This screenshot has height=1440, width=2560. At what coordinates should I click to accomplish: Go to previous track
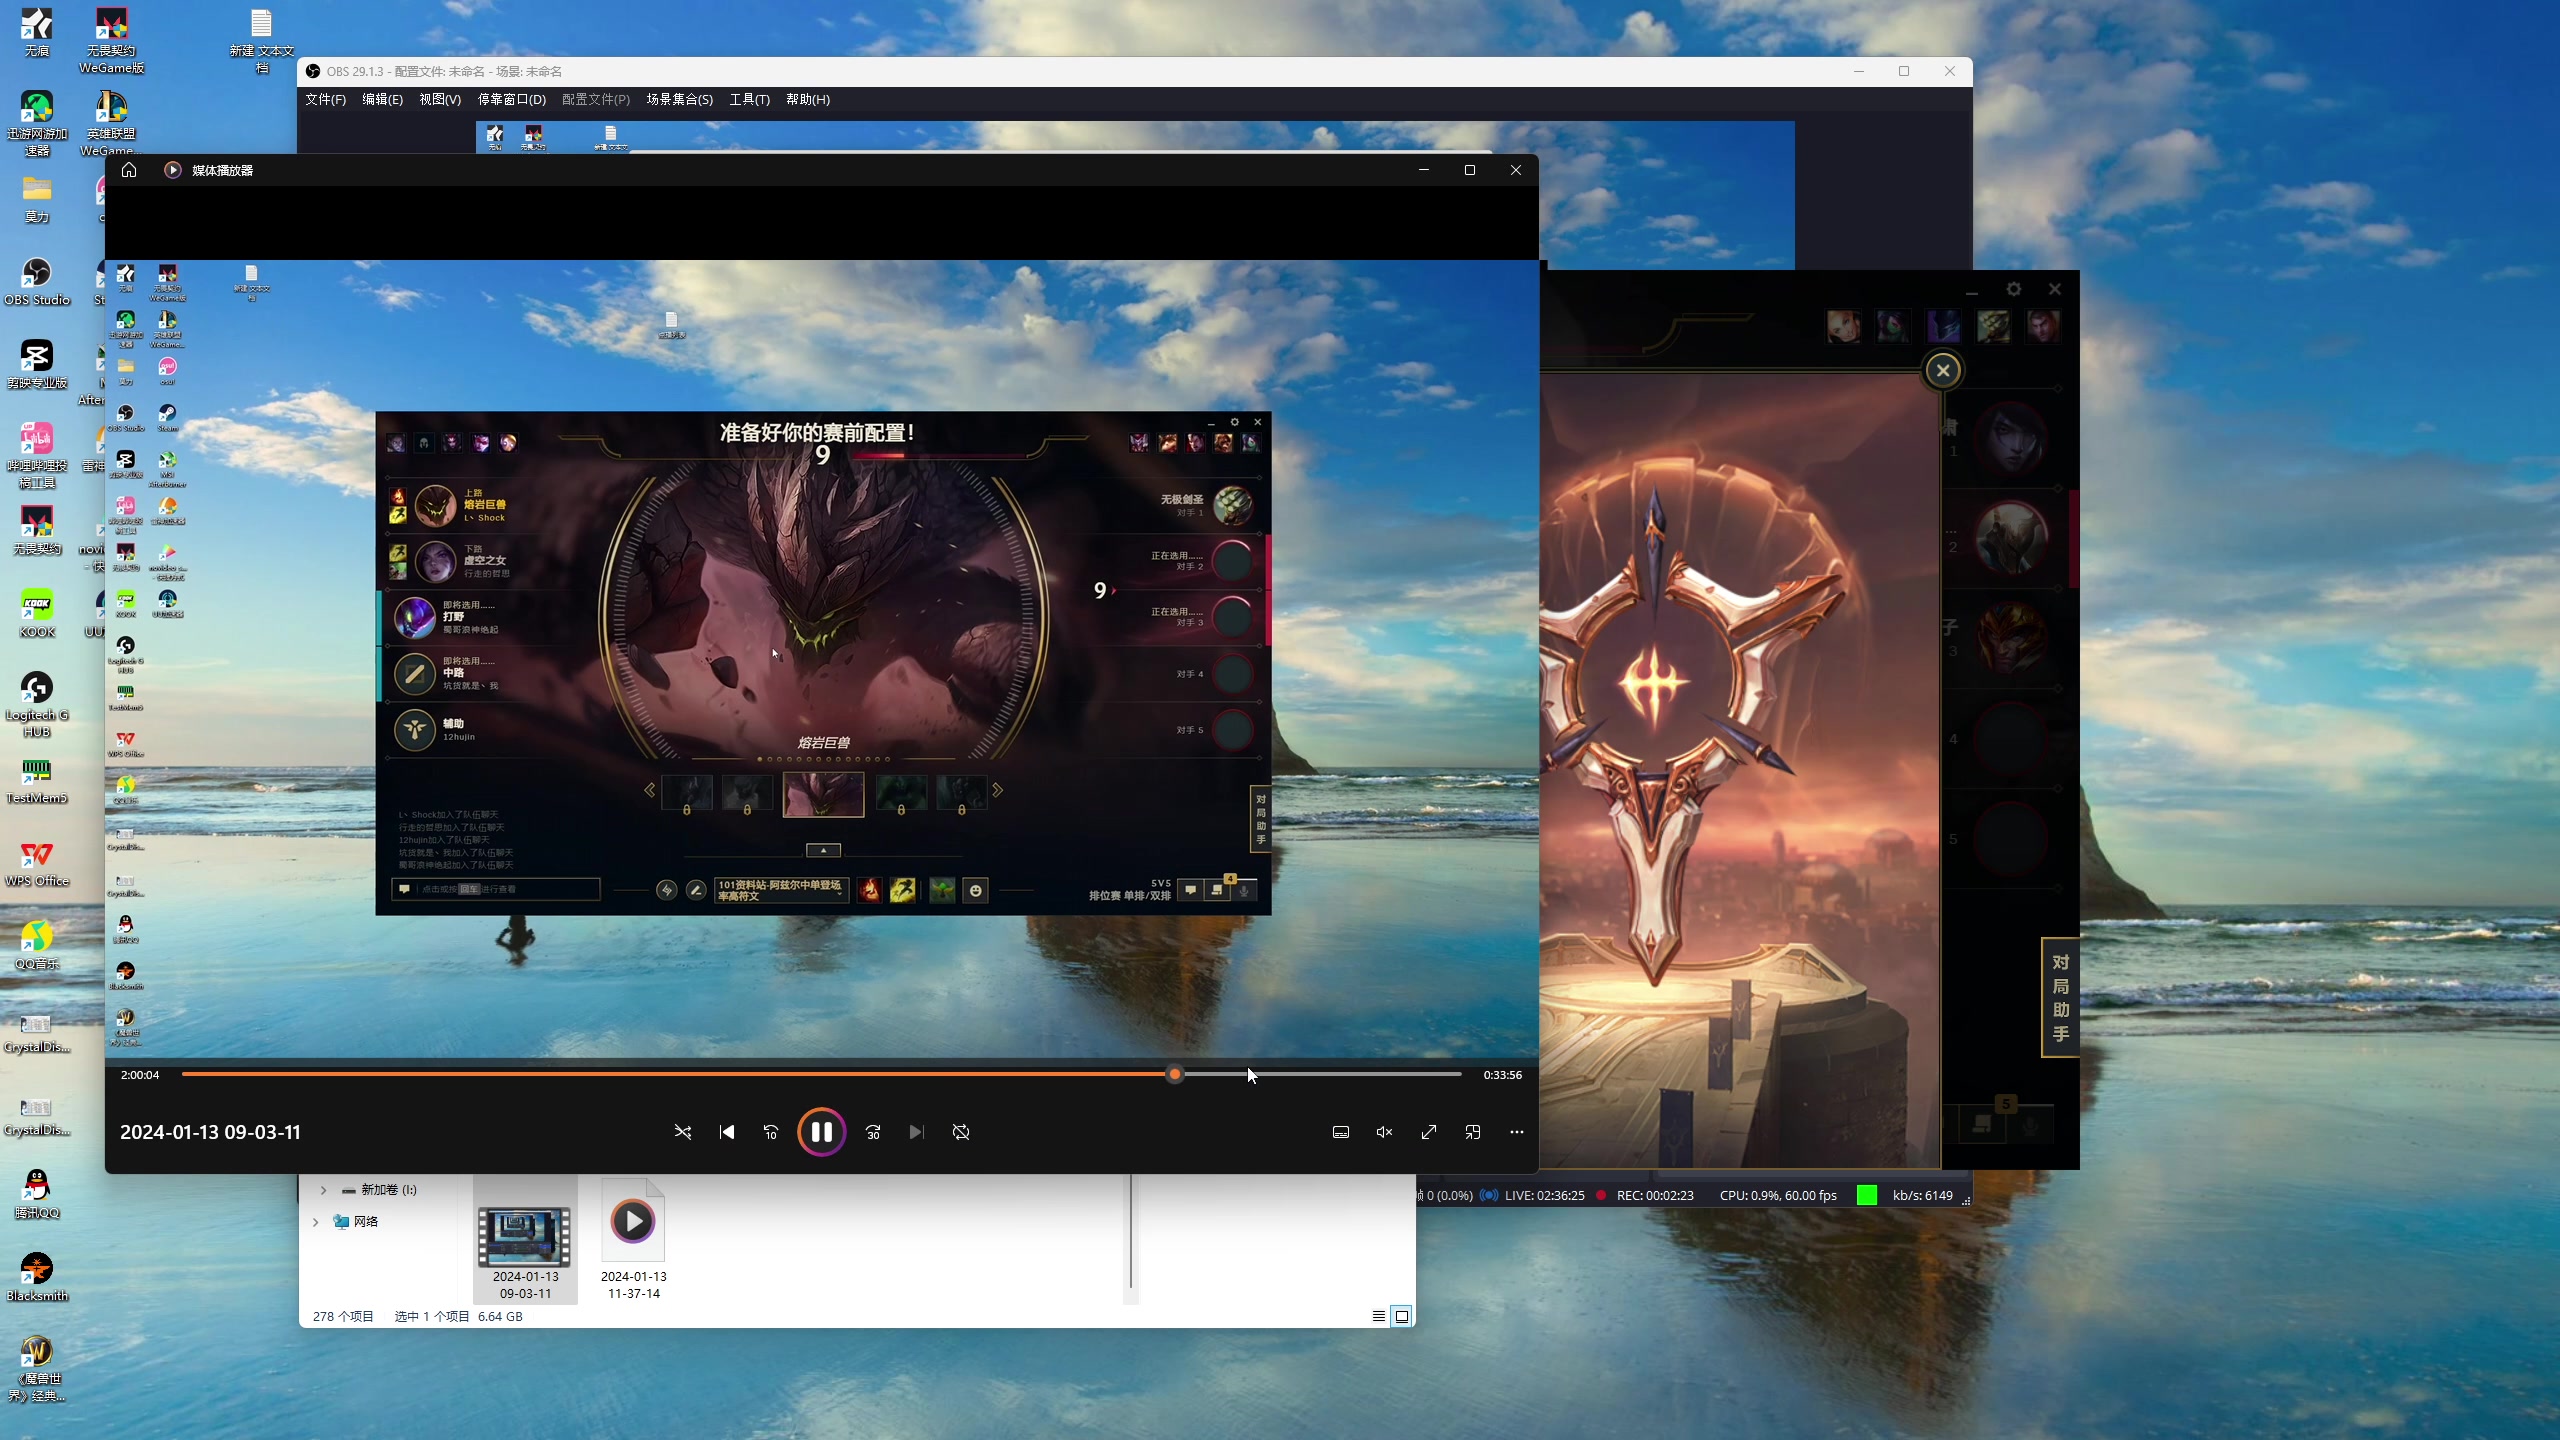(727, 1132)
